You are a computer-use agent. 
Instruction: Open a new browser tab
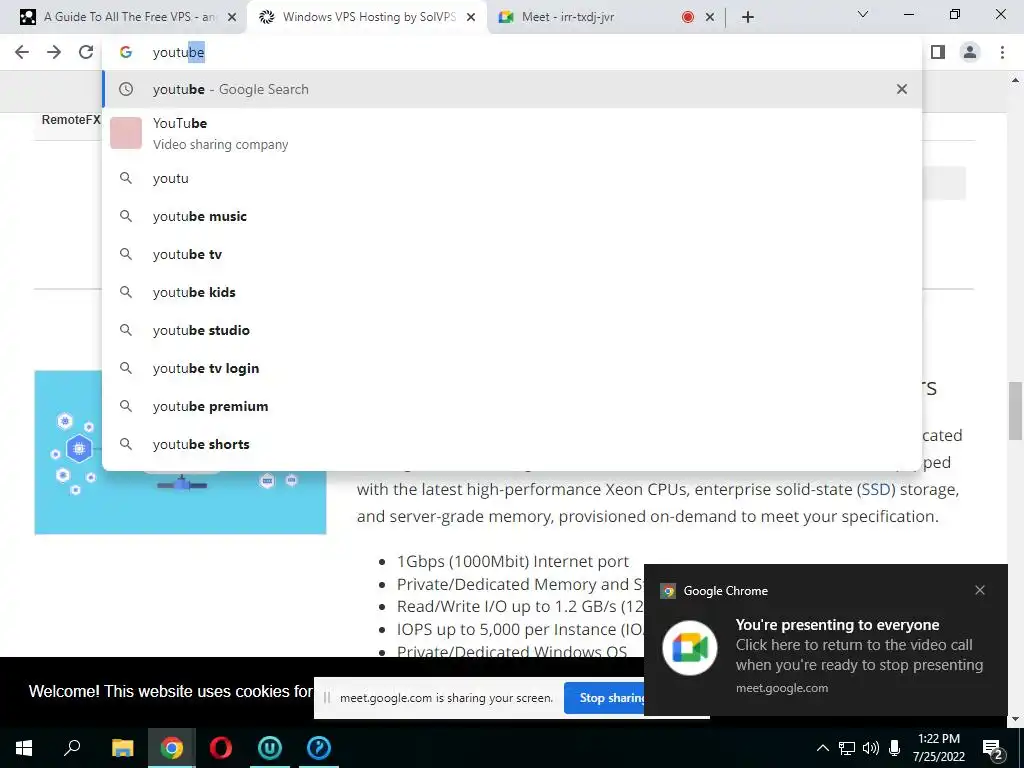click(x=748, y=17)
